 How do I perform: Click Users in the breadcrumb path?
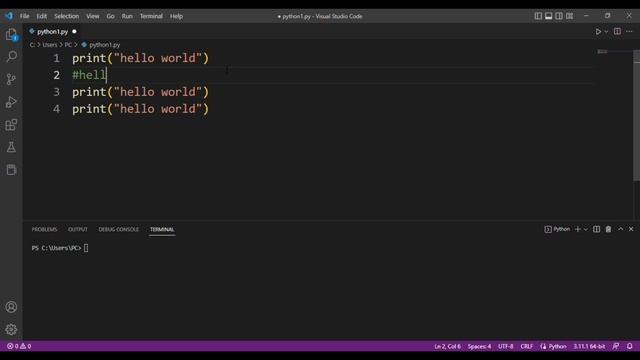(50, 45)
